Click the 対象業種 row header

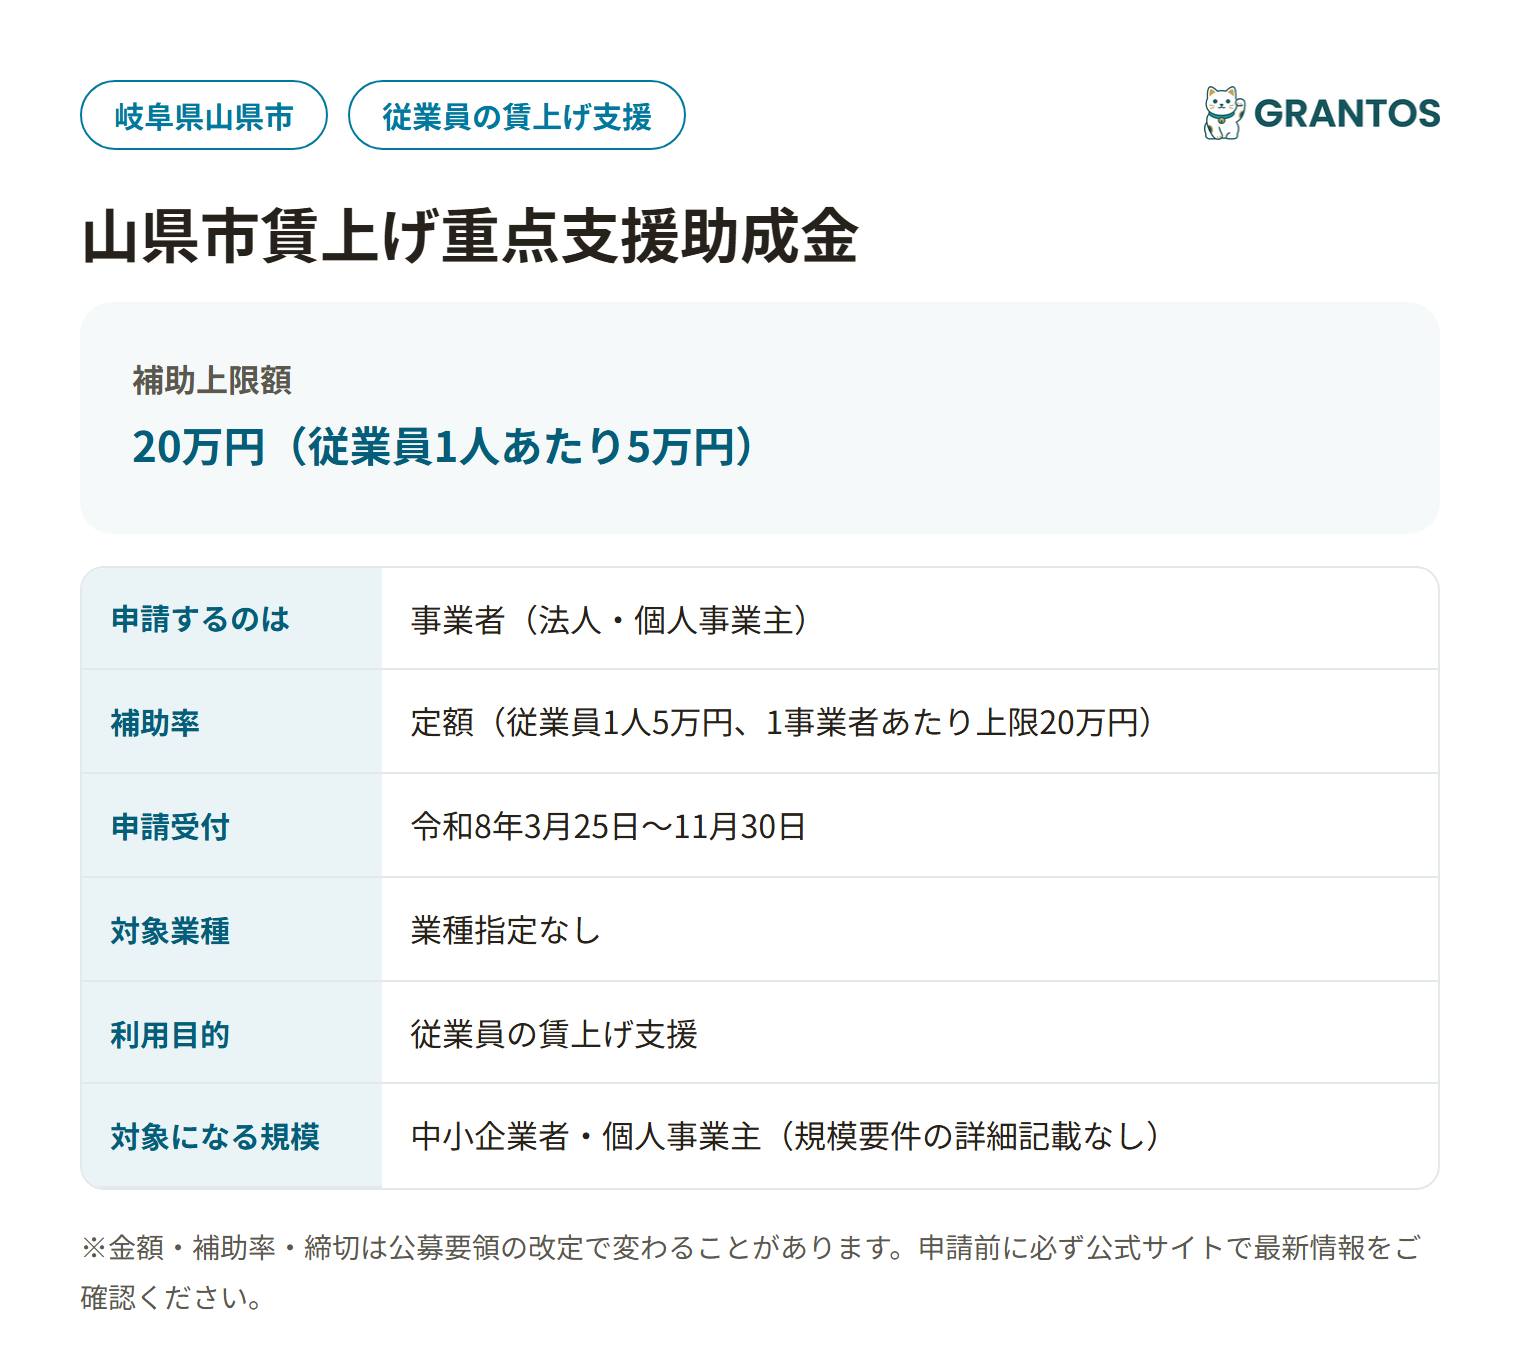(x=231, y=930)
